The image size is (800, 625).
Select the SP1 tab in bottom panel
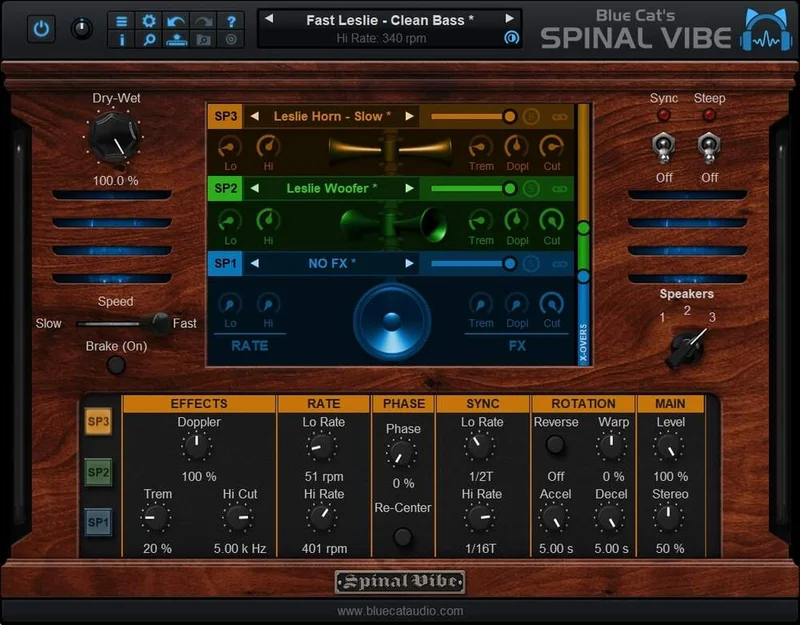point(98,522)
